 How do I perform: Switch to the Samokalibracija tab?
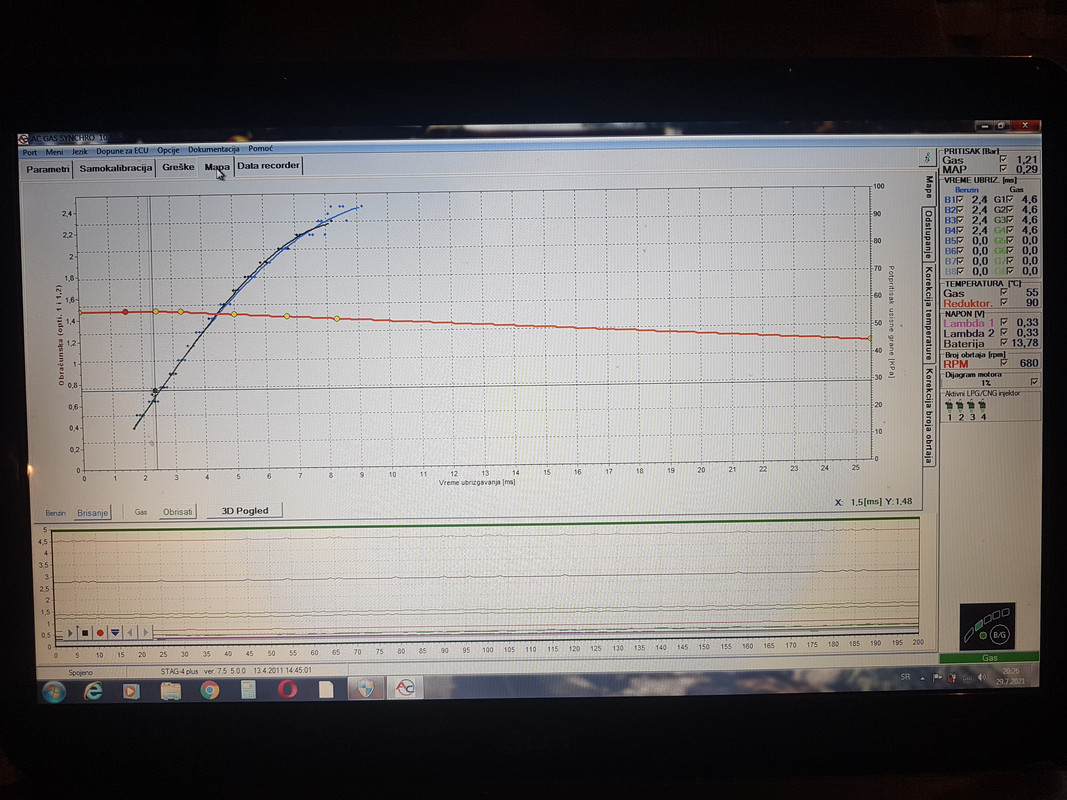pyautogui.click(x=116, y=168)
